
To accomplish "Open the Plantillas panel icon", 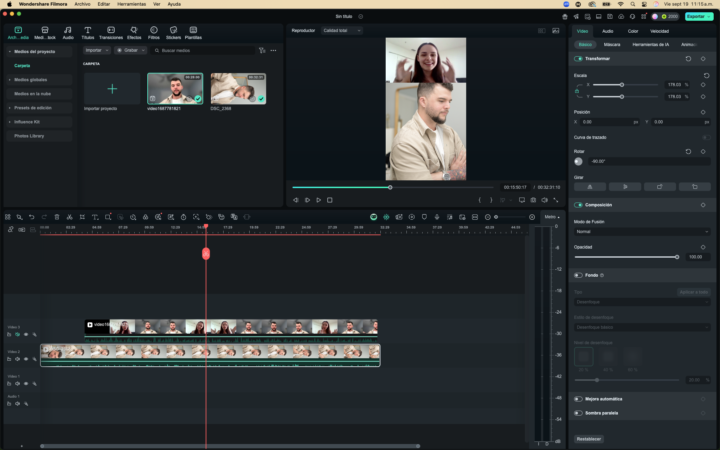I will pos(193,33).
